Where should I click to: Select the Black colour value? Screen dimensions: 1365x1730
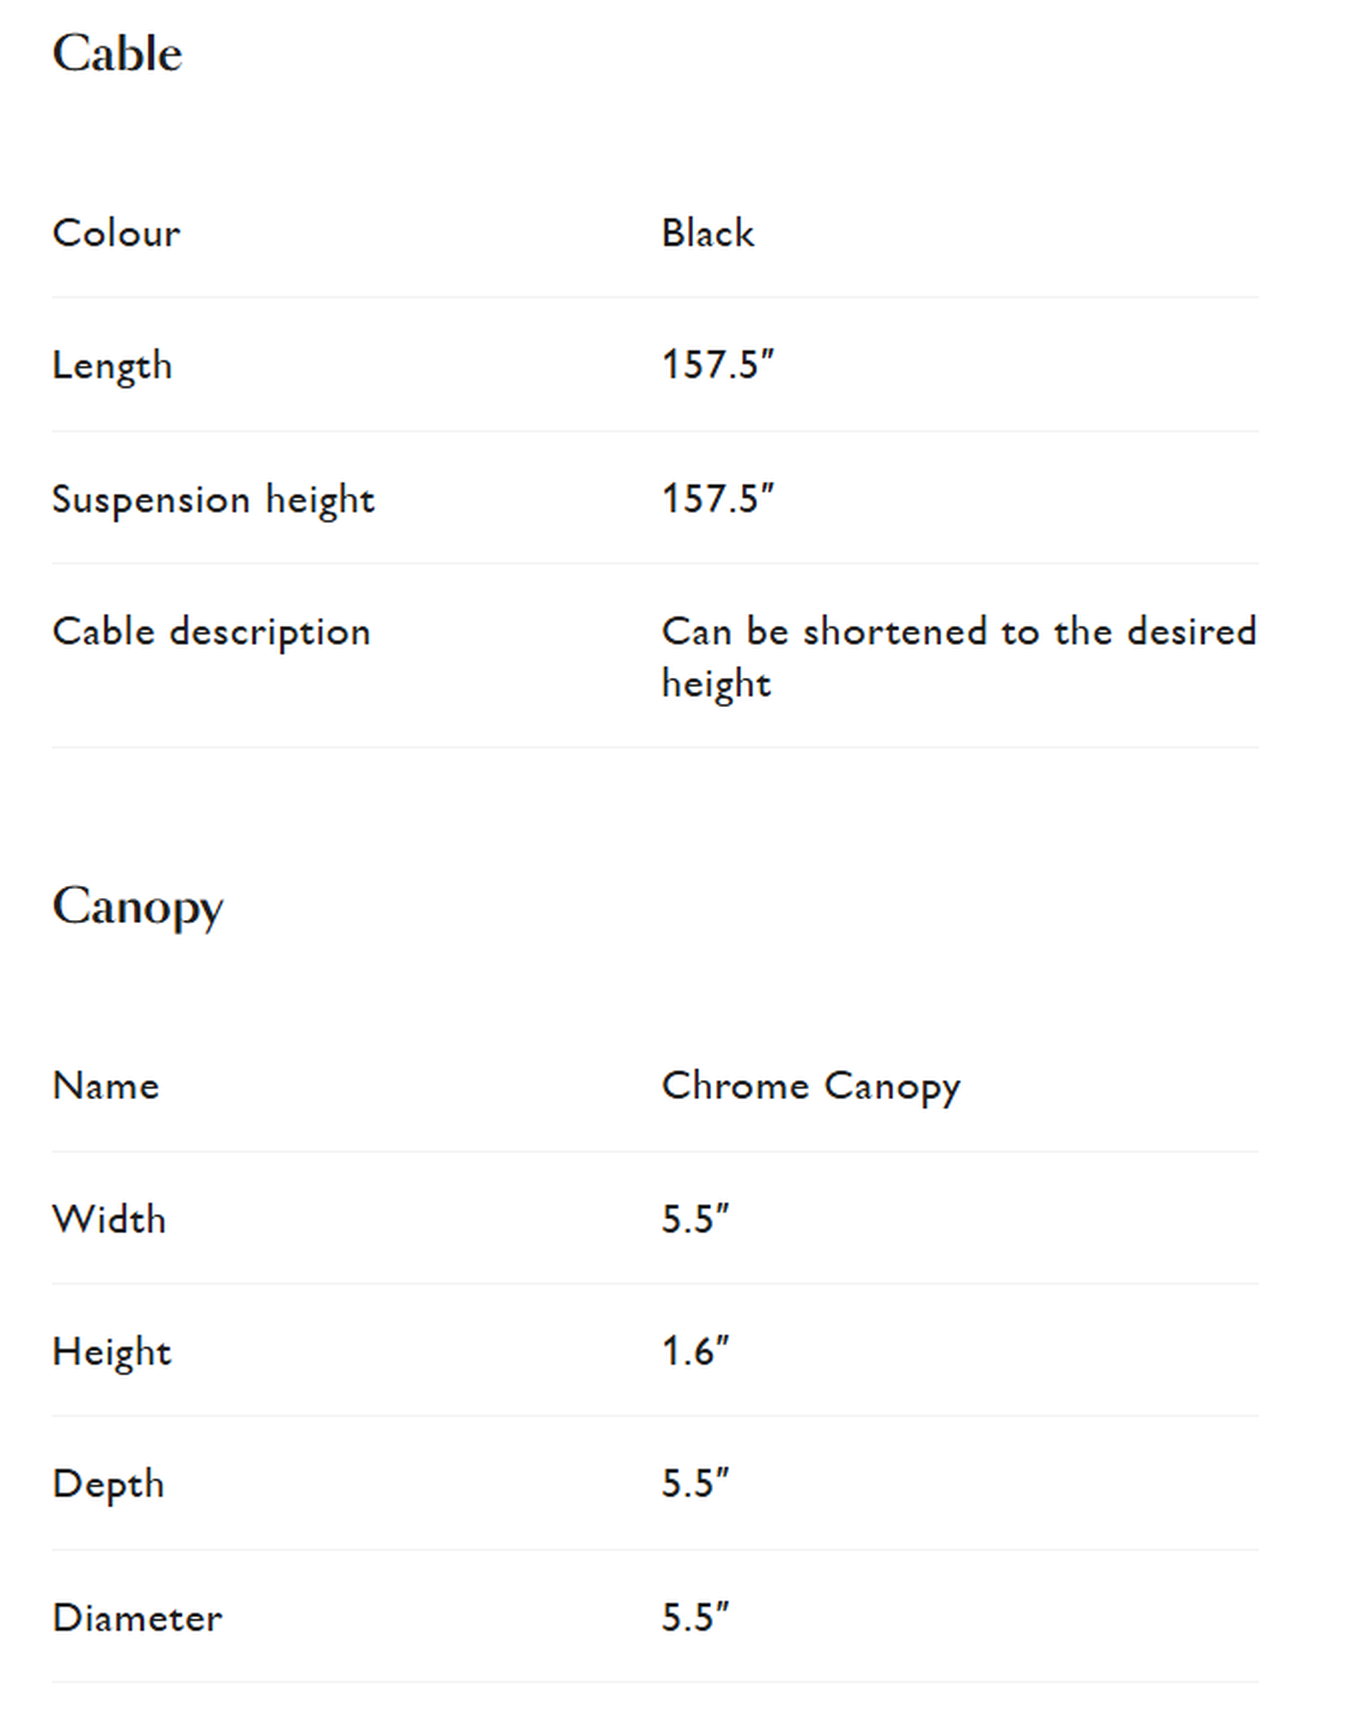707,234
